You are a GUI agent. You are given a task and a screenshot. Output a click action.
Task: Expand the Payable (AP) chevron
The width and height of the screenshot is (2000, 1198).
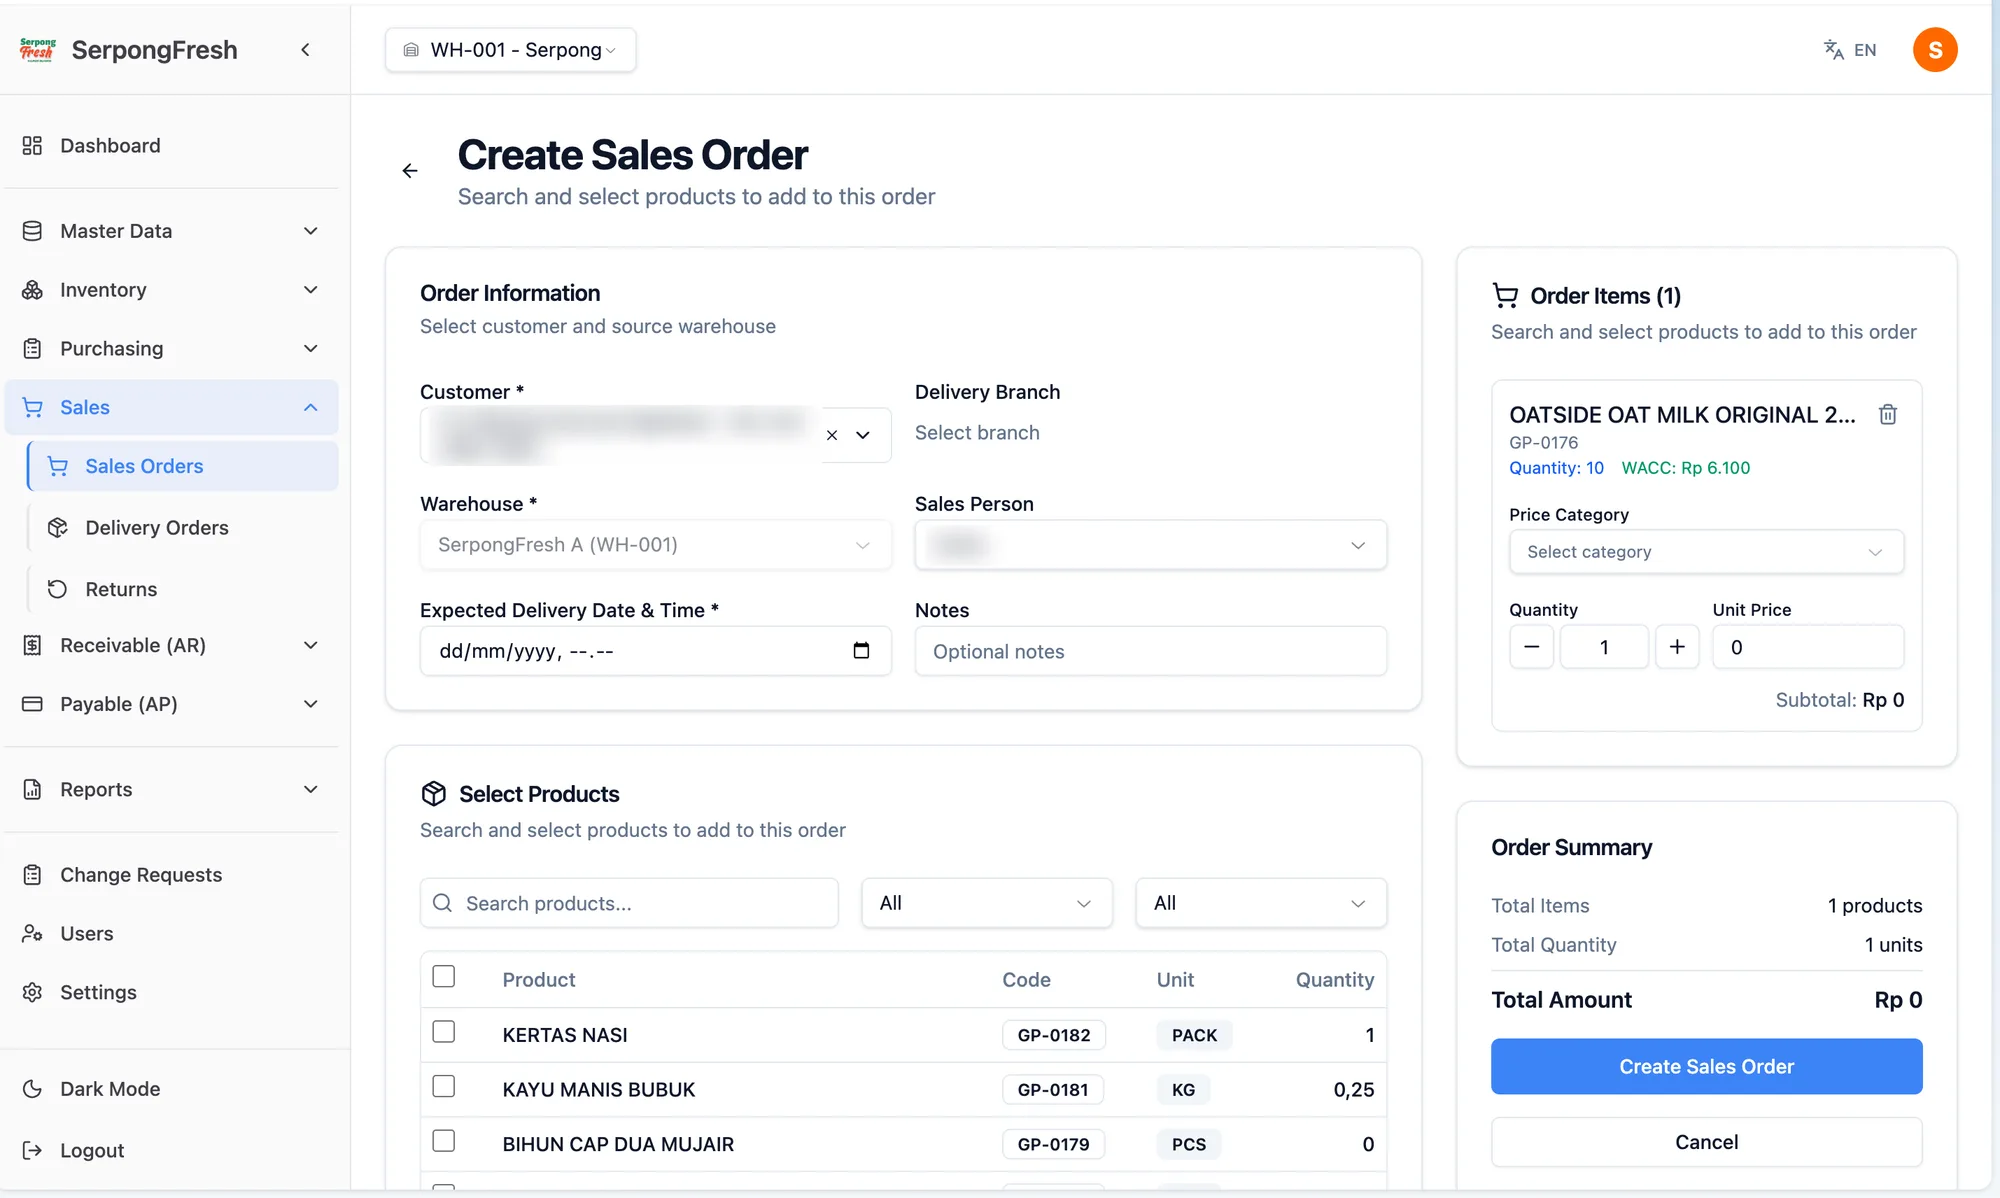click(311, 704)
